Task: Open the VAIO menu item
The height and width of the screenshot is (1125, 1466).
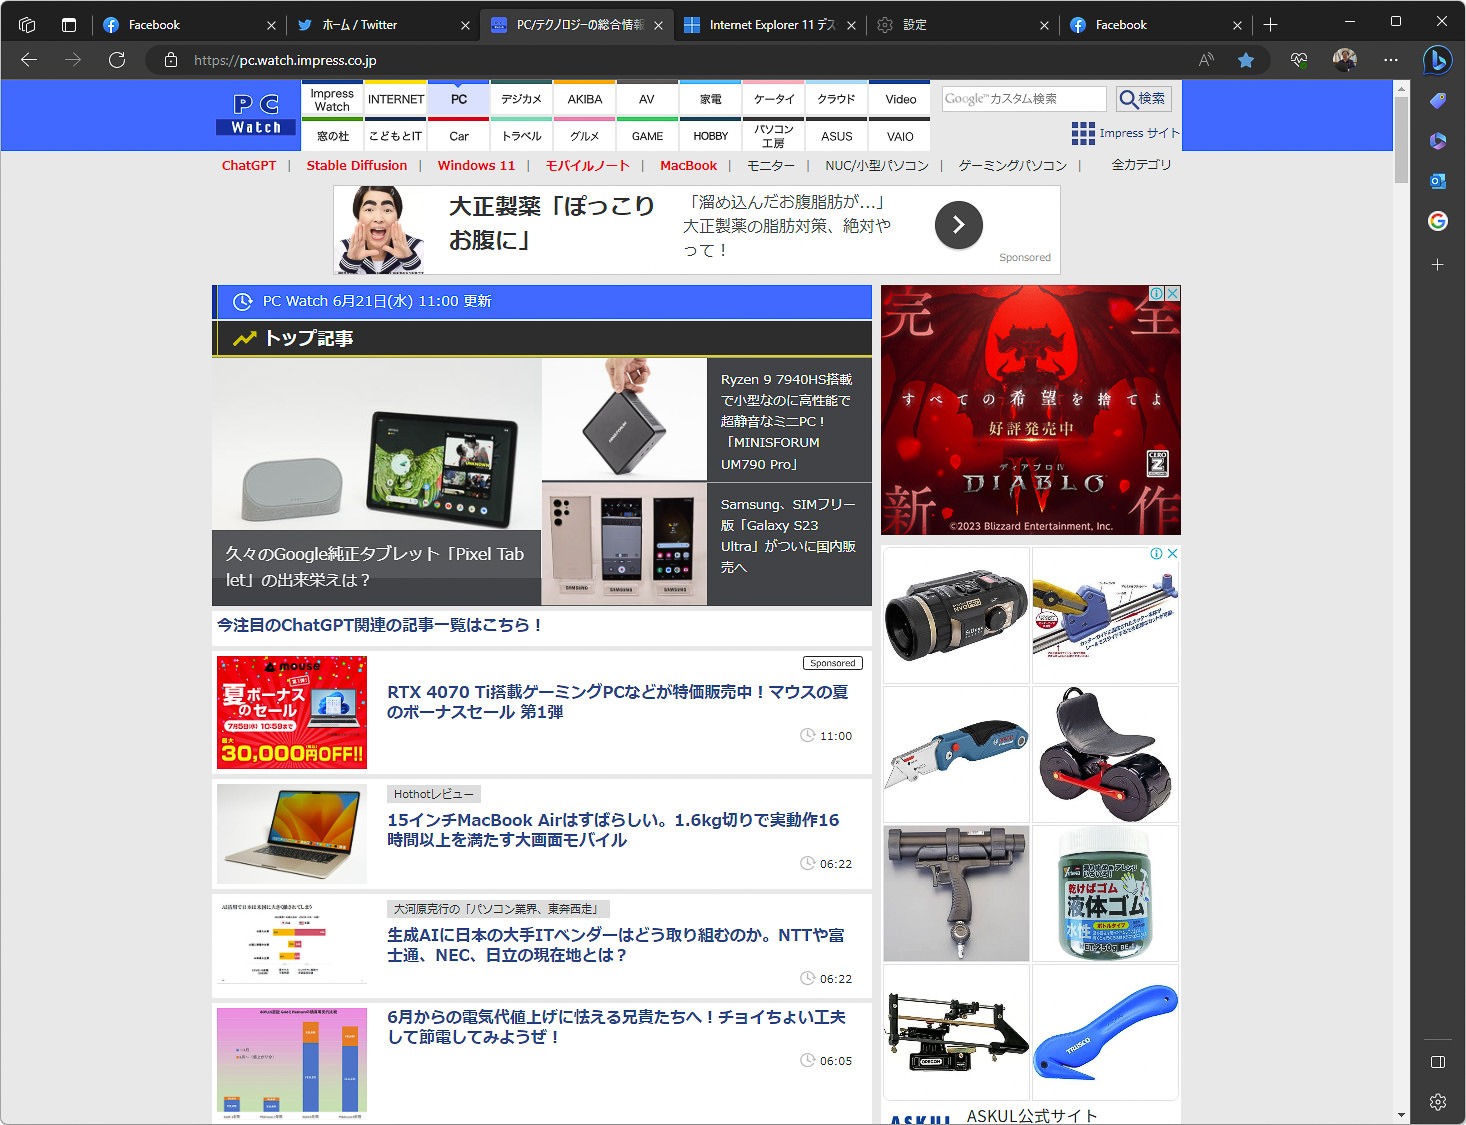Action: [x=900, y=136]
